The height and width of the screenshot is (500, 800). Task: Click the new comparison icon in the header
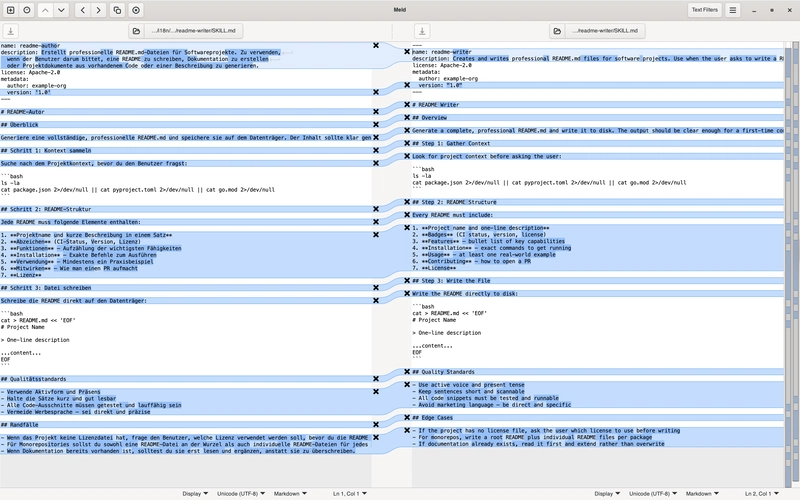9,10
